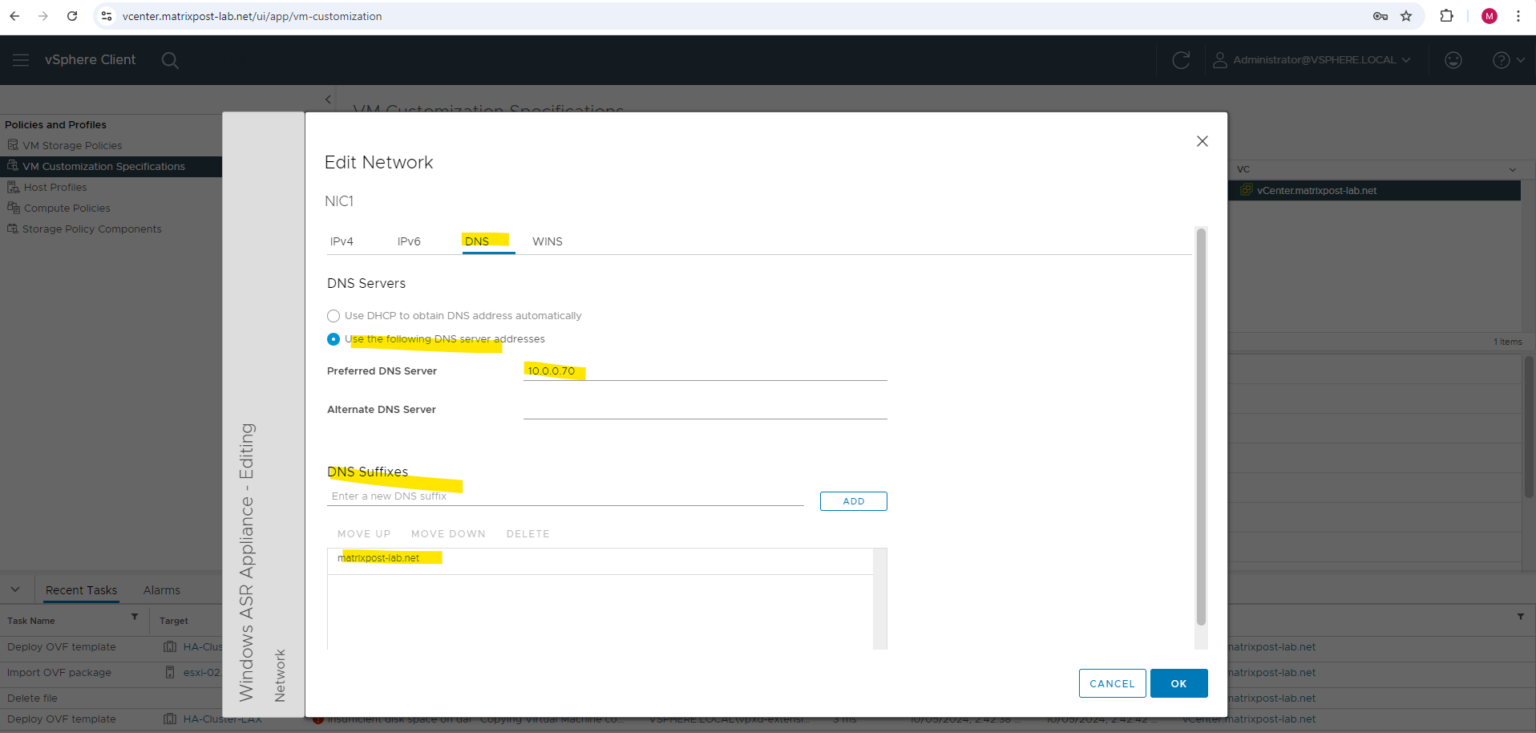
Task: Click the Administrator user icon
Action: tap(1220, 60)
